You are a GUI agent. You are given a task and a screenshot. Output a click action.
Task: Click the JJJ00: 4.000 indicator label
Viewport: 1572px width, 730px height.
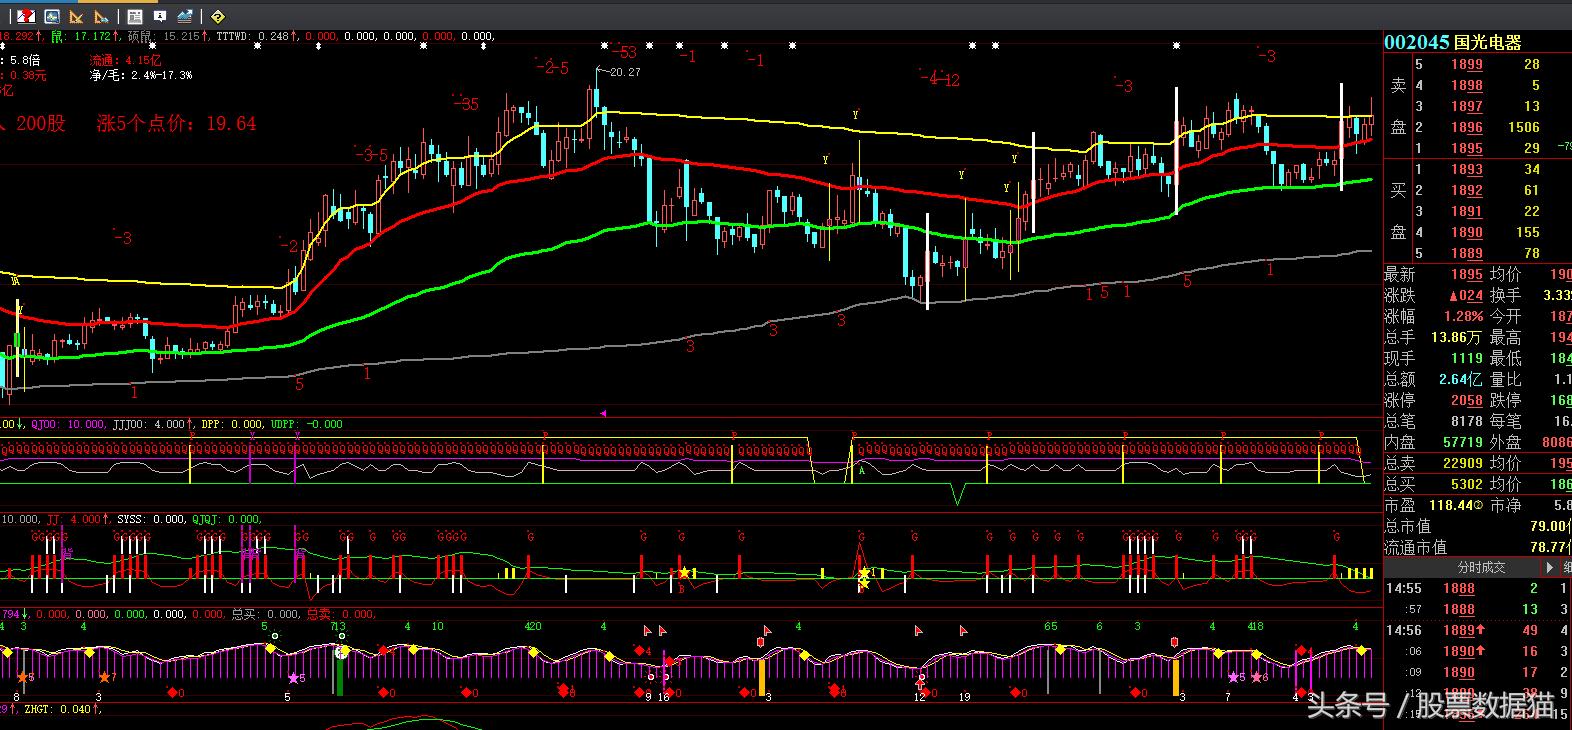(x=150, y=424)
